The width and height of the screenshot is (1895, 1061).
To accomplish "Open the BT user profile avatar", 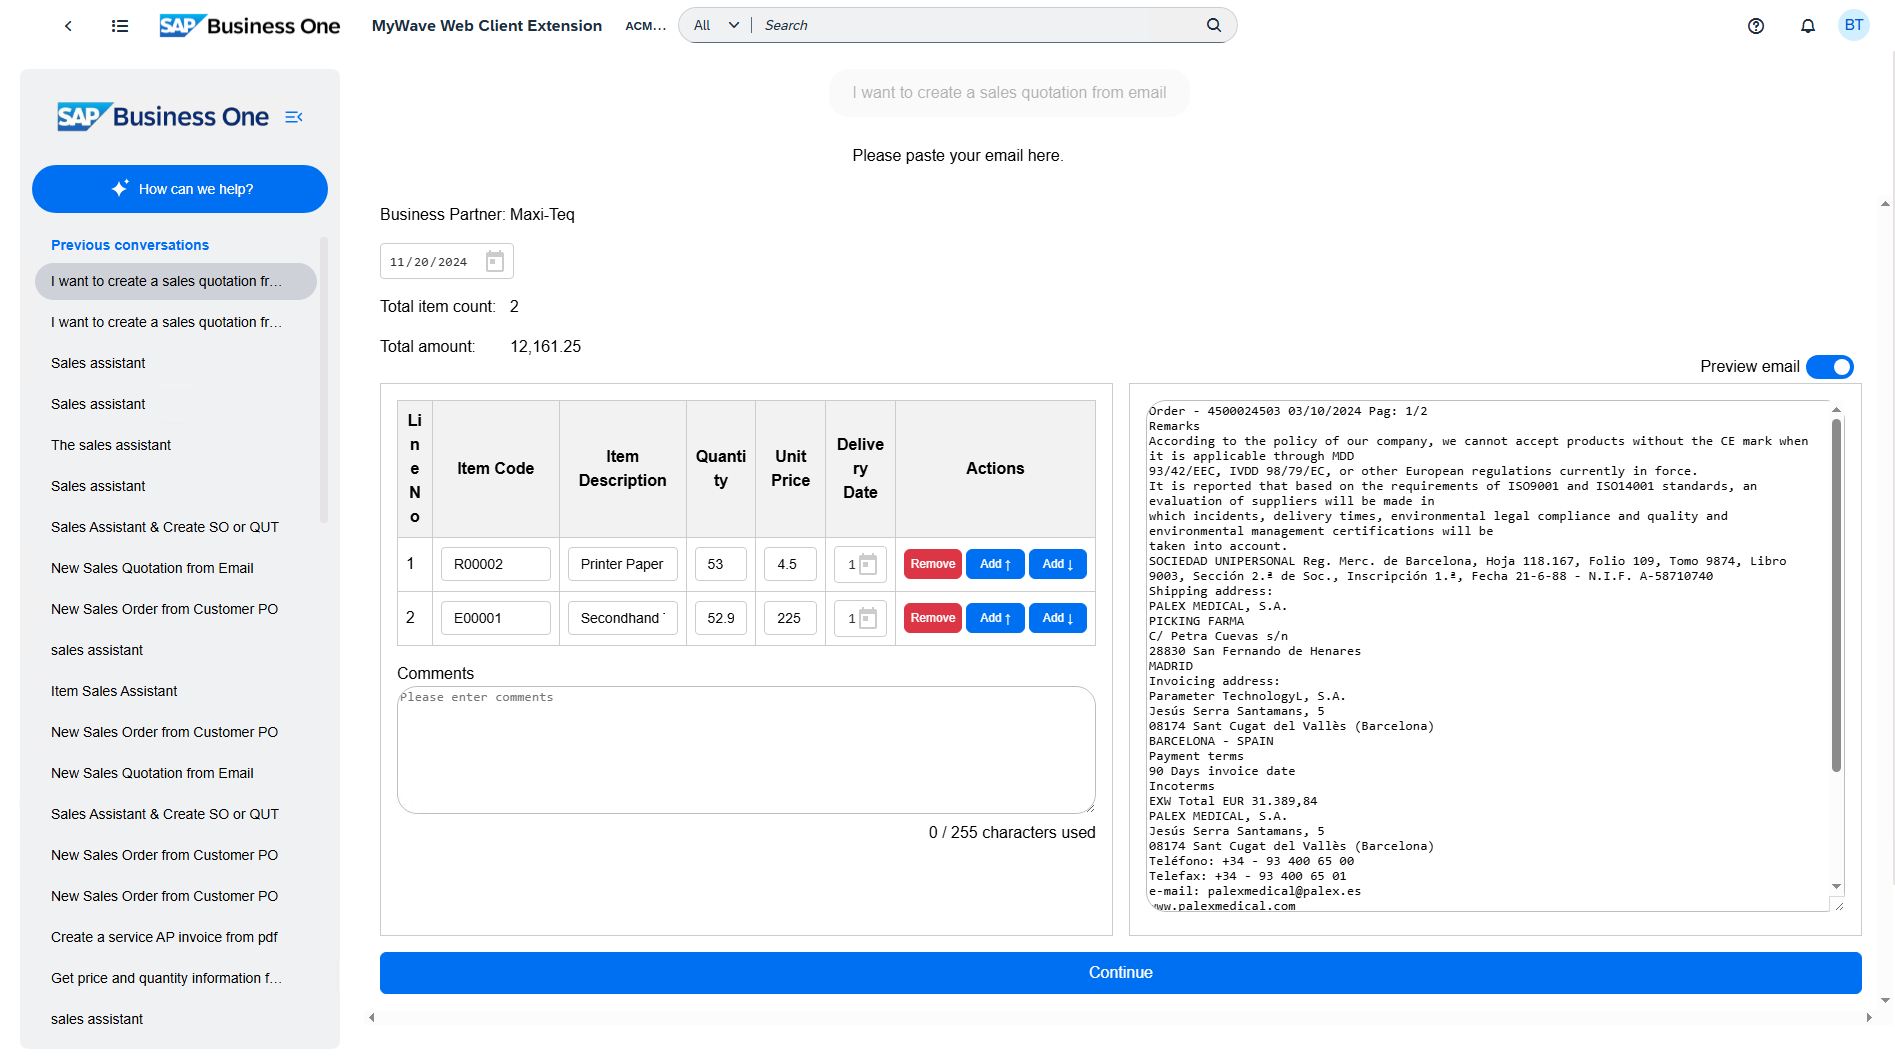I will click(x=1853, y=26).
